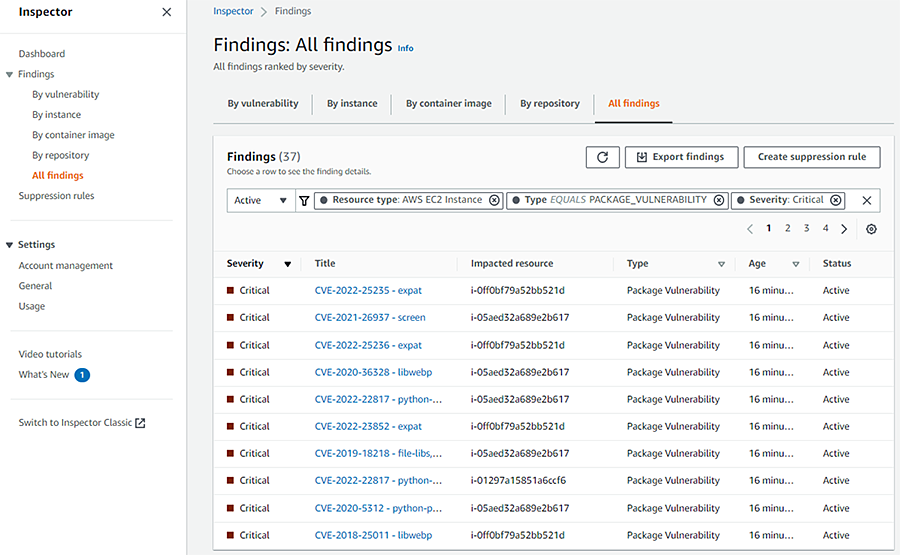Go to page 4
This screenshot has width=900, height=555.
[x=825, y=228]
